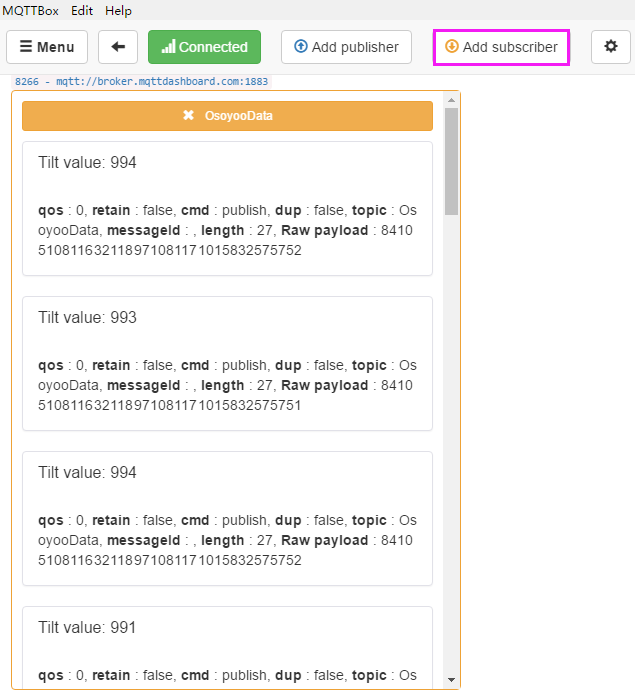
Task: Click the scrollbar up arrow
Action: 451,100
